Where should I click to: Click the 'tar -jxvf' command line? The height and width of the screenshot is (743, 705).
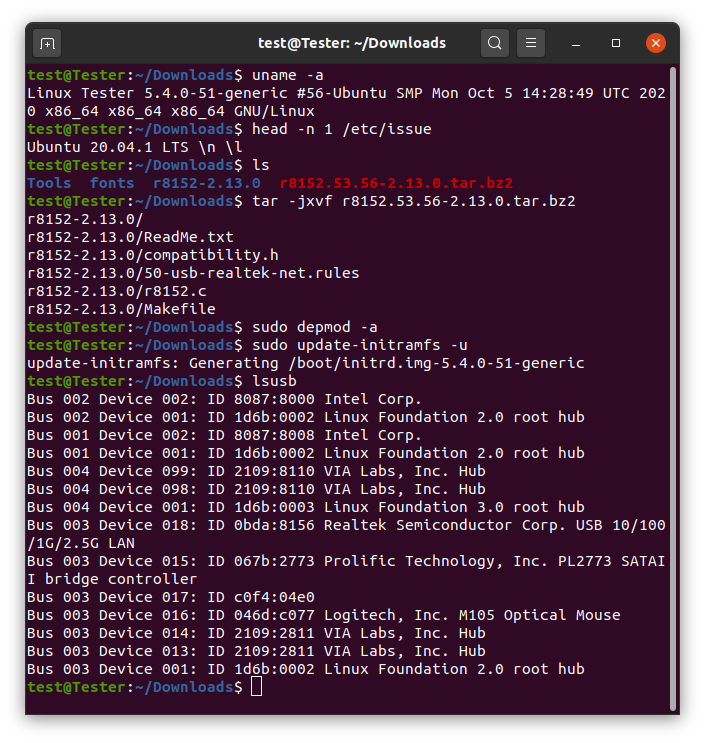point(414,201)
